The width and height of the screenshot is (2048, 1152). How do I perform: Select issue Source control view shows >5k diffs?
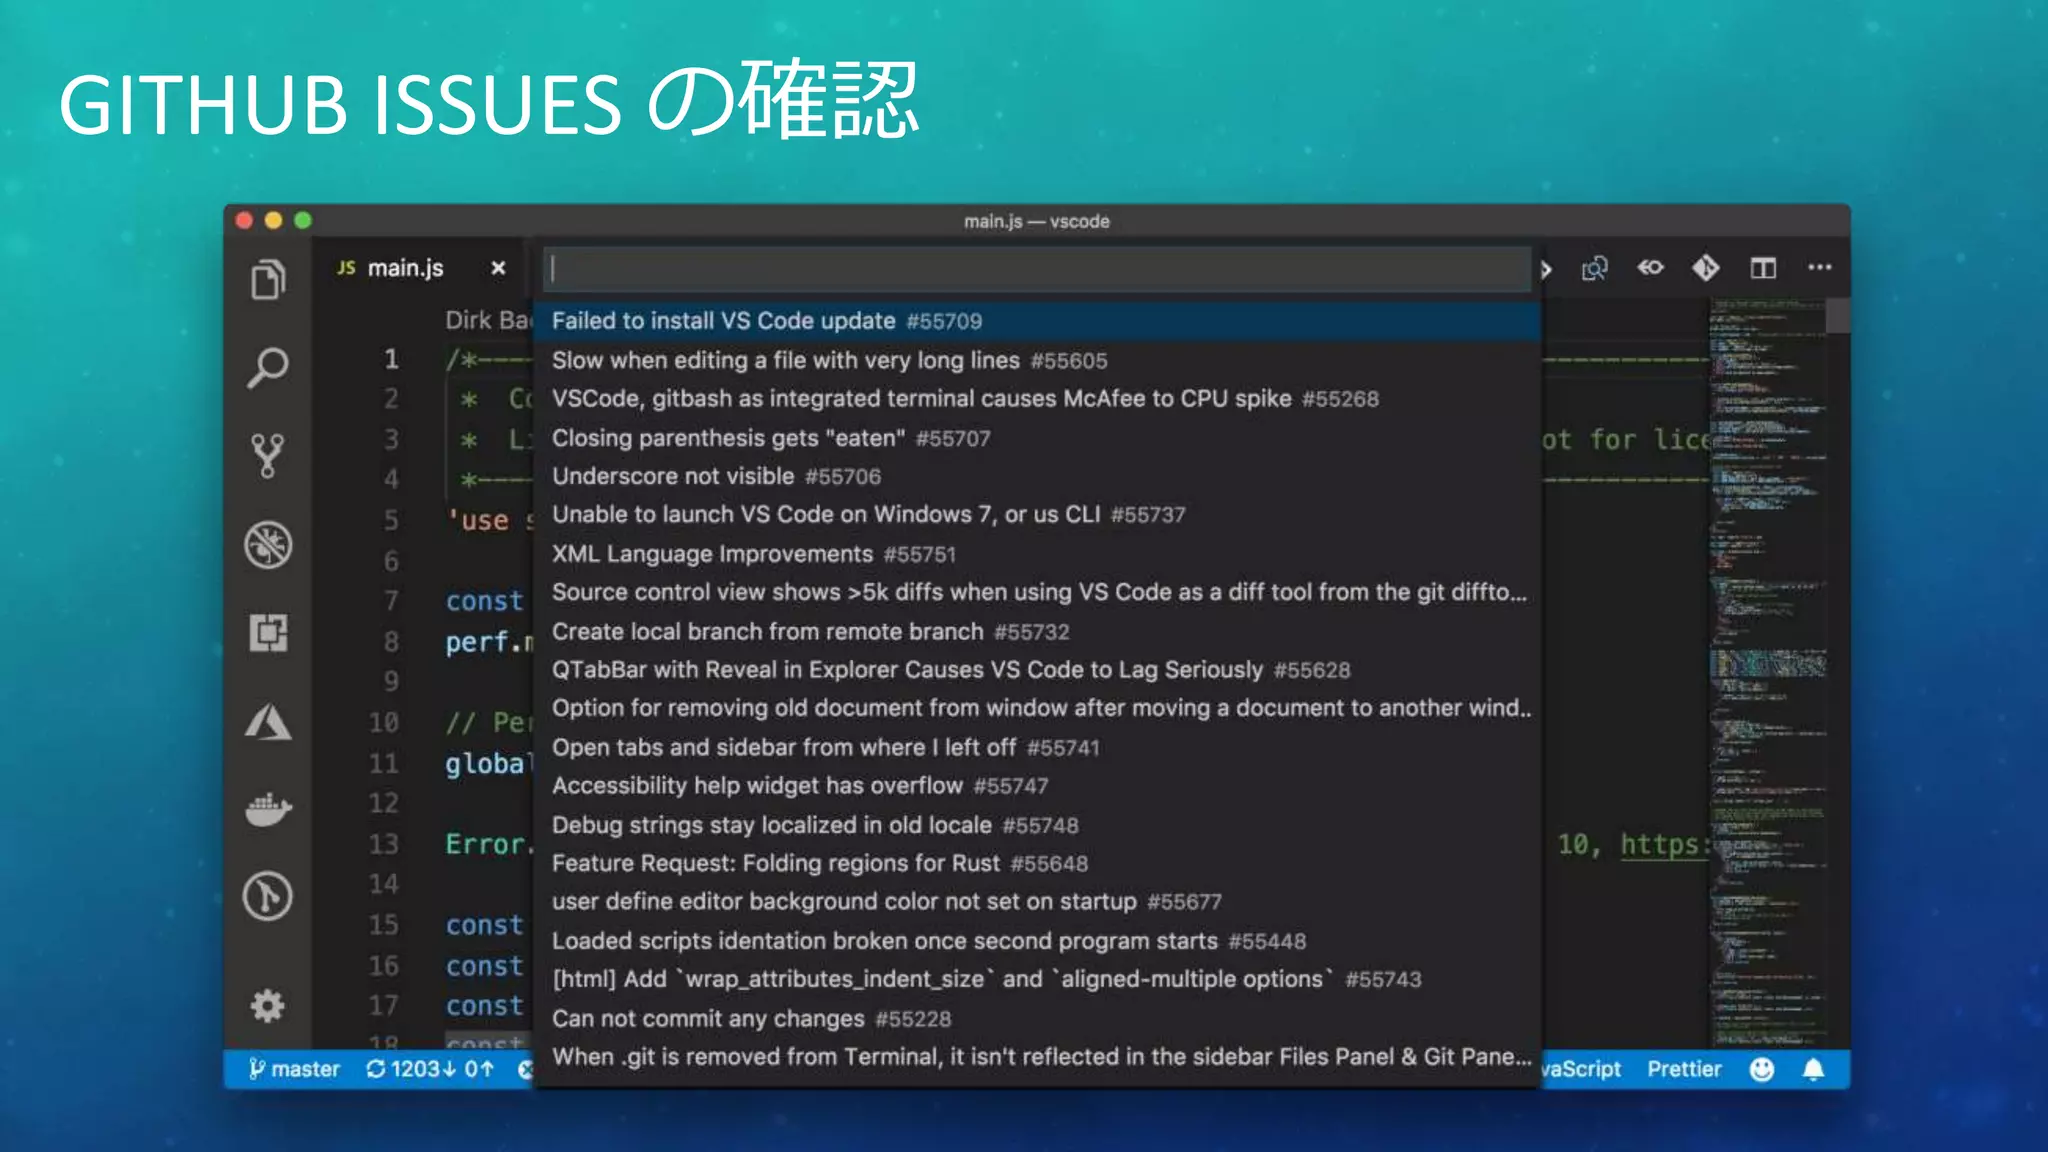pyautogui.click(x=1037, y=592)
